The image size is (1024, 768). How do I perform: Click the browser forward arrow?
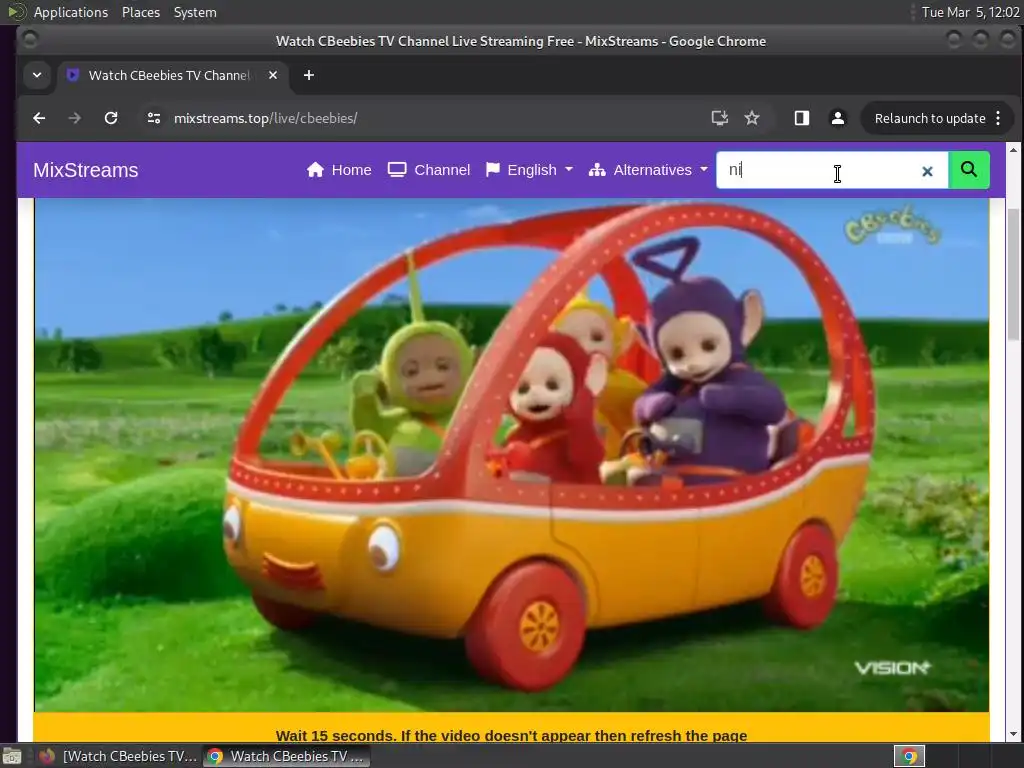coord(74,118)
